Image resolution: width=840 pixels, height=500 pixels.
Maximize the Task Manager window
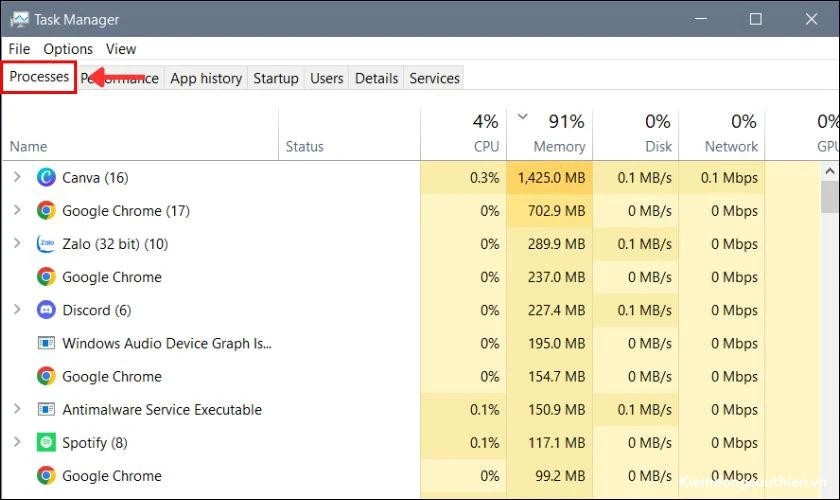click(x=756, y=19)
